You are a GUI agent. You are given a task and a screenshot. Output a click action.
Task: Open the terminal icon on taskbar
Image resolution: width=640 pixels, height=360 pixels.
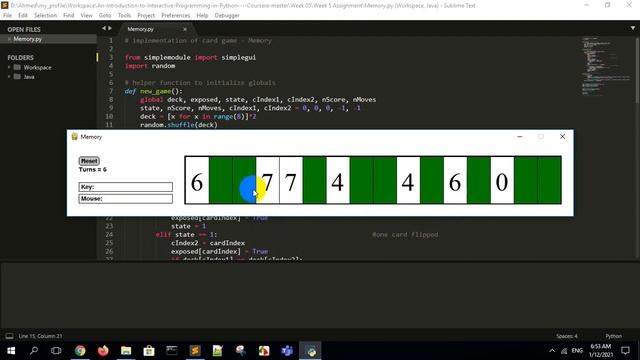point(172,351)
